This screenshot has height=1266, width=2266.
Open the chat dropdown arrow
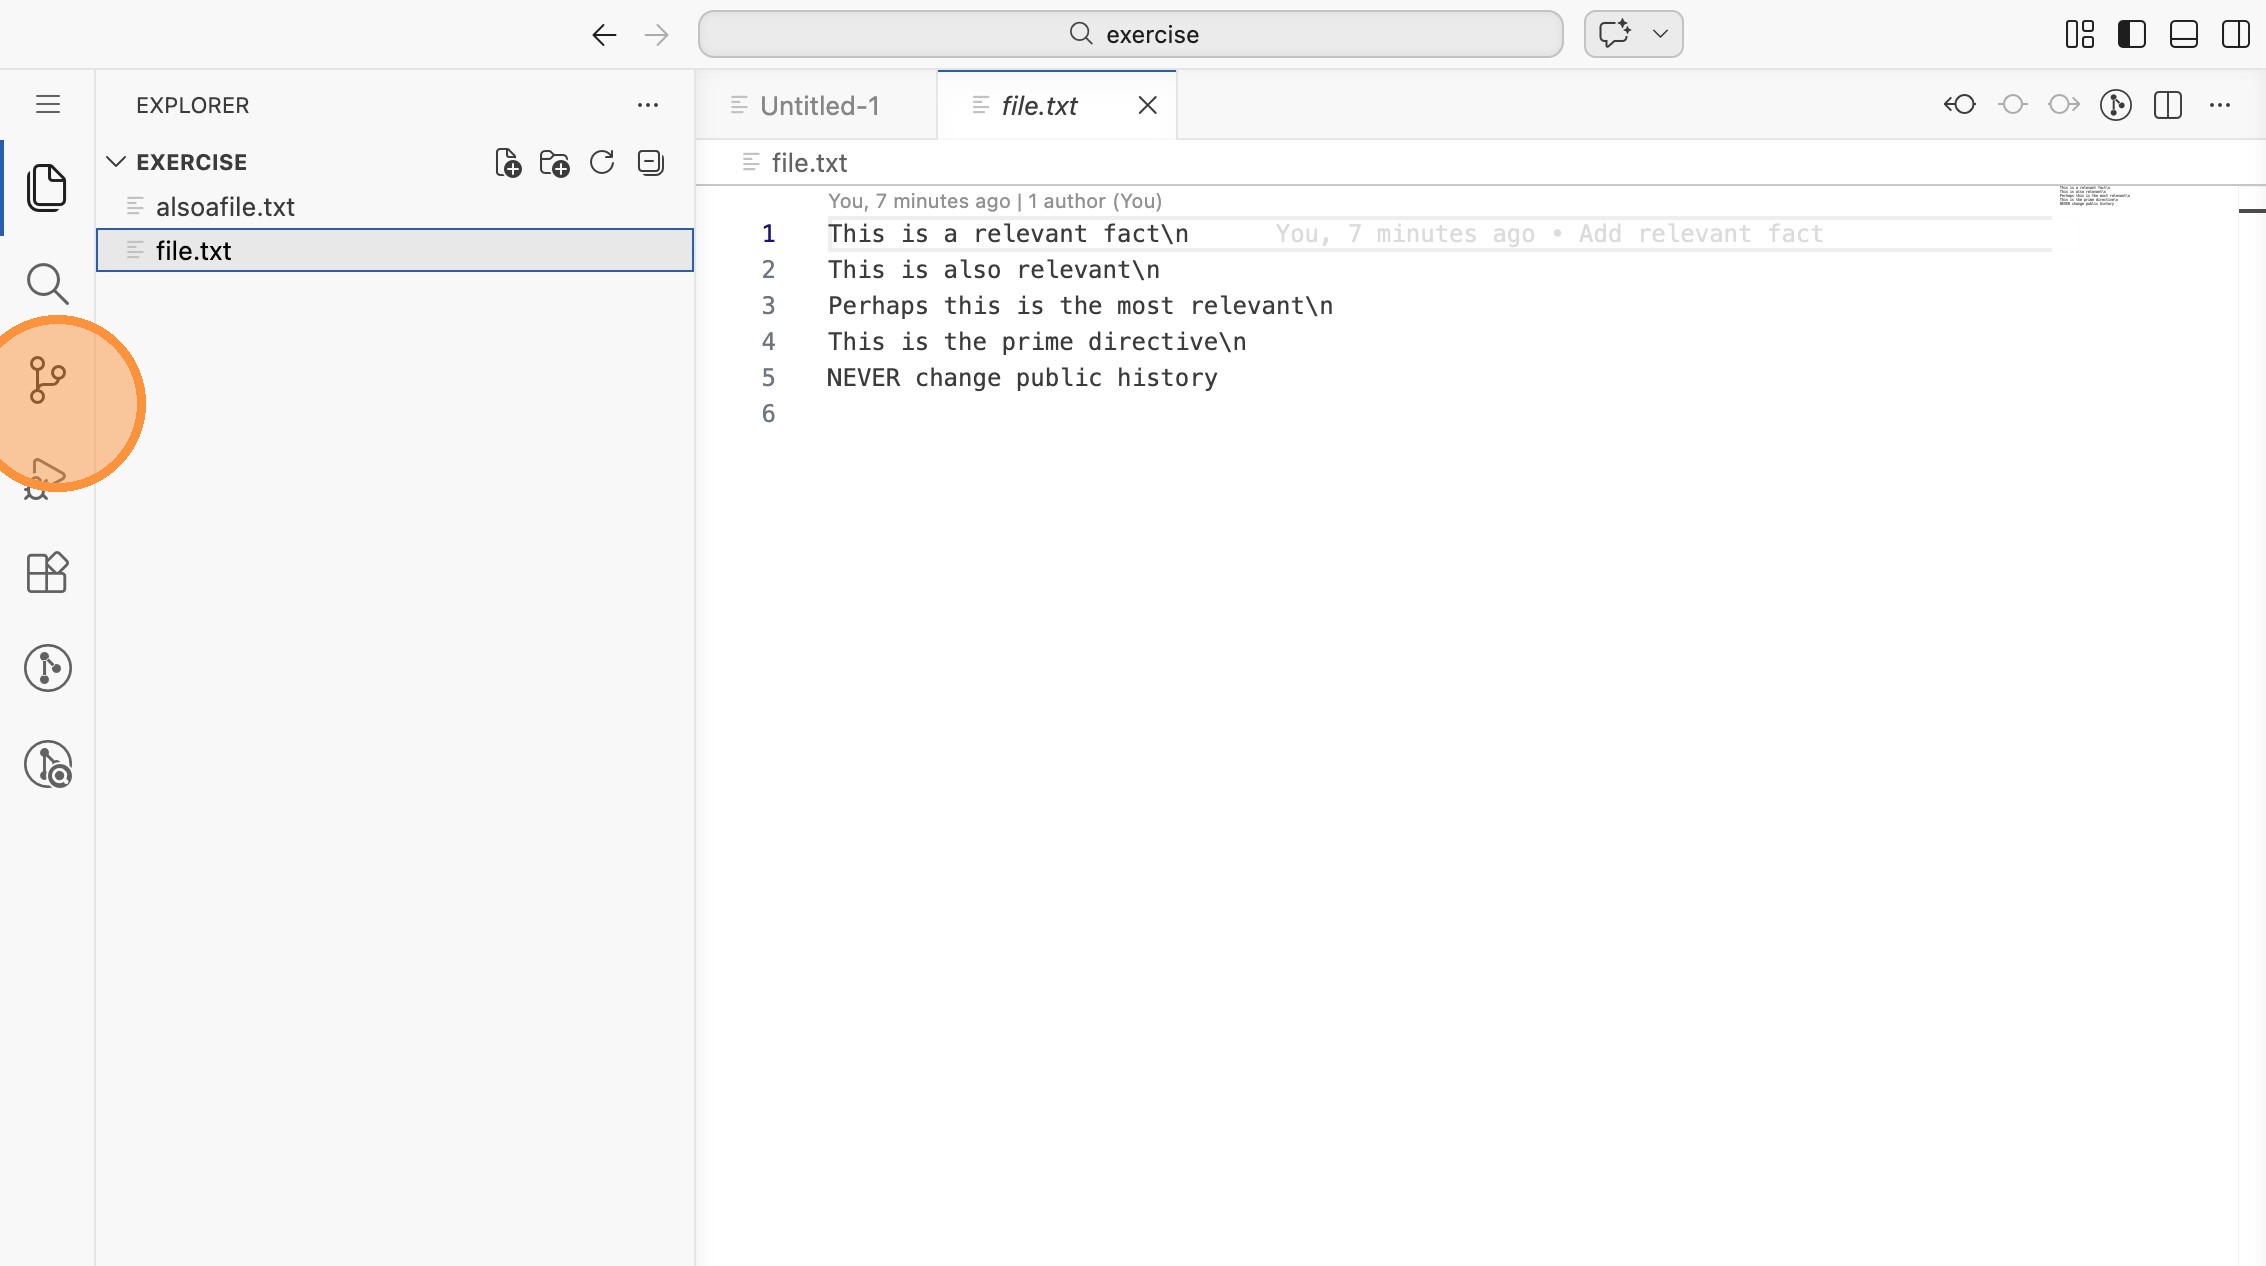click(1660, 34)
